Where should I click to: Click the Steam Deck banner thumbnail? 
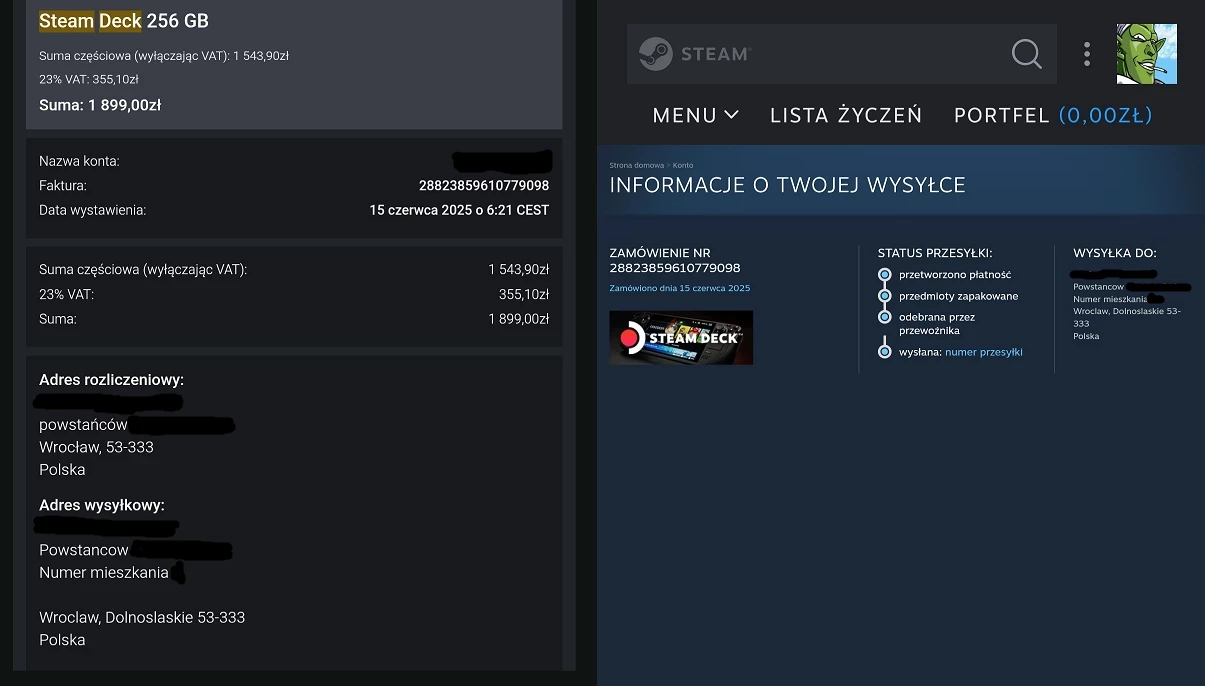coord(681,338)
